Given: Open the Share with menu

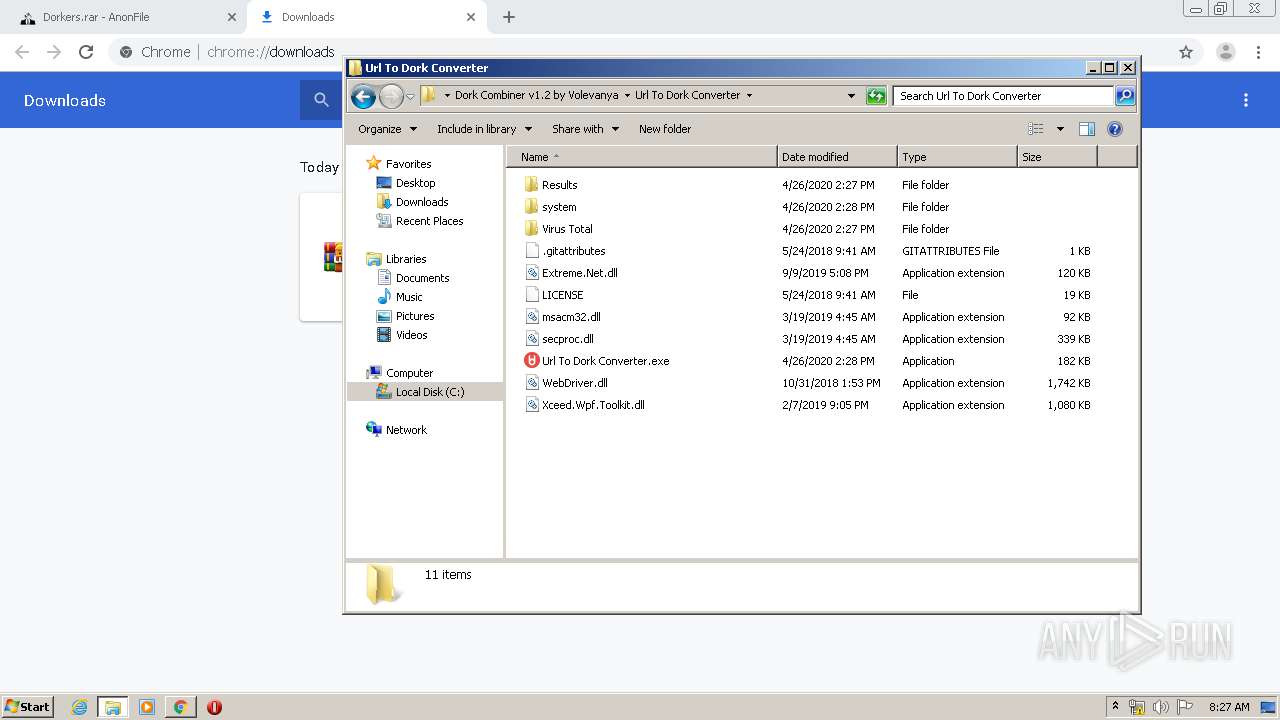Looking at the screenshot, I should click(x=585, y=129).
